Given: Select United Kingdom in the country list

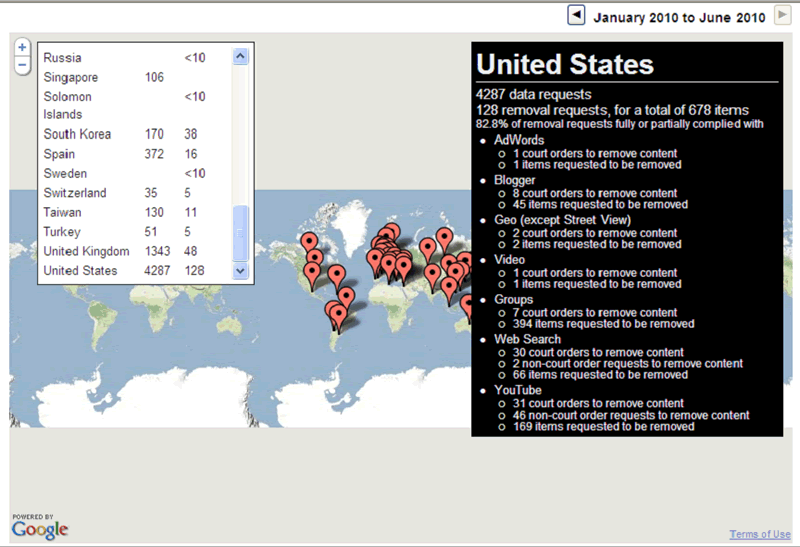Looking at the screenshot, I should (86, 252).
